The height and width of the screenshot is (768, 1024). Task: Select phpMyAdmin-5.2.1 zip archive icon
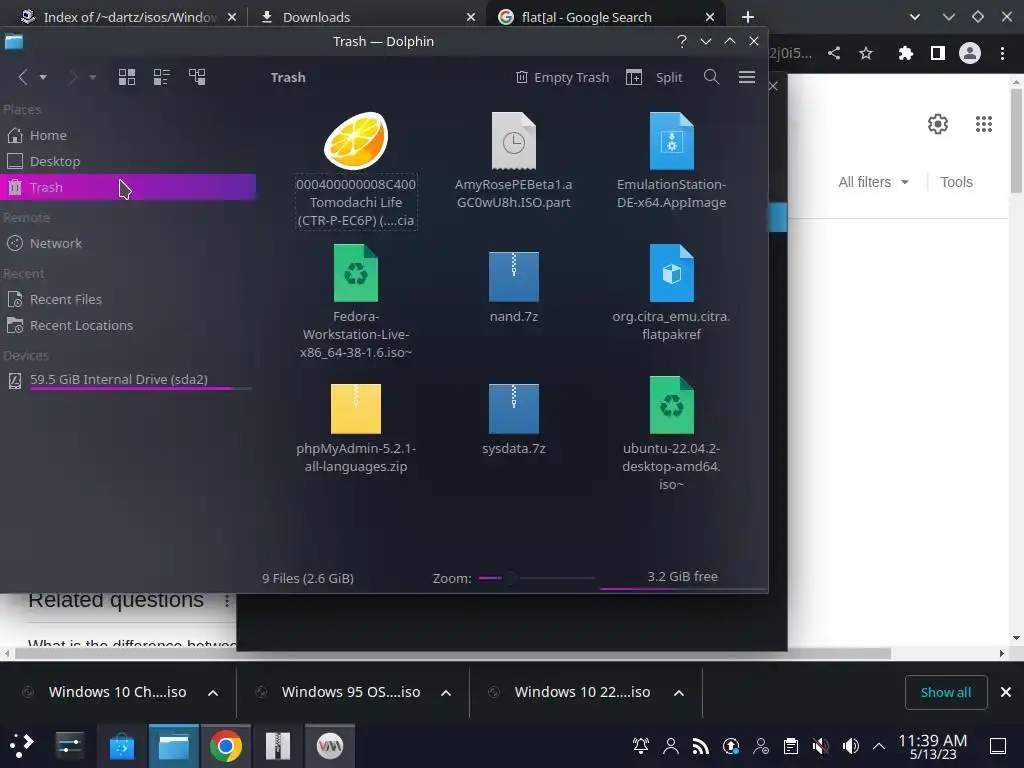coord(356,409)
